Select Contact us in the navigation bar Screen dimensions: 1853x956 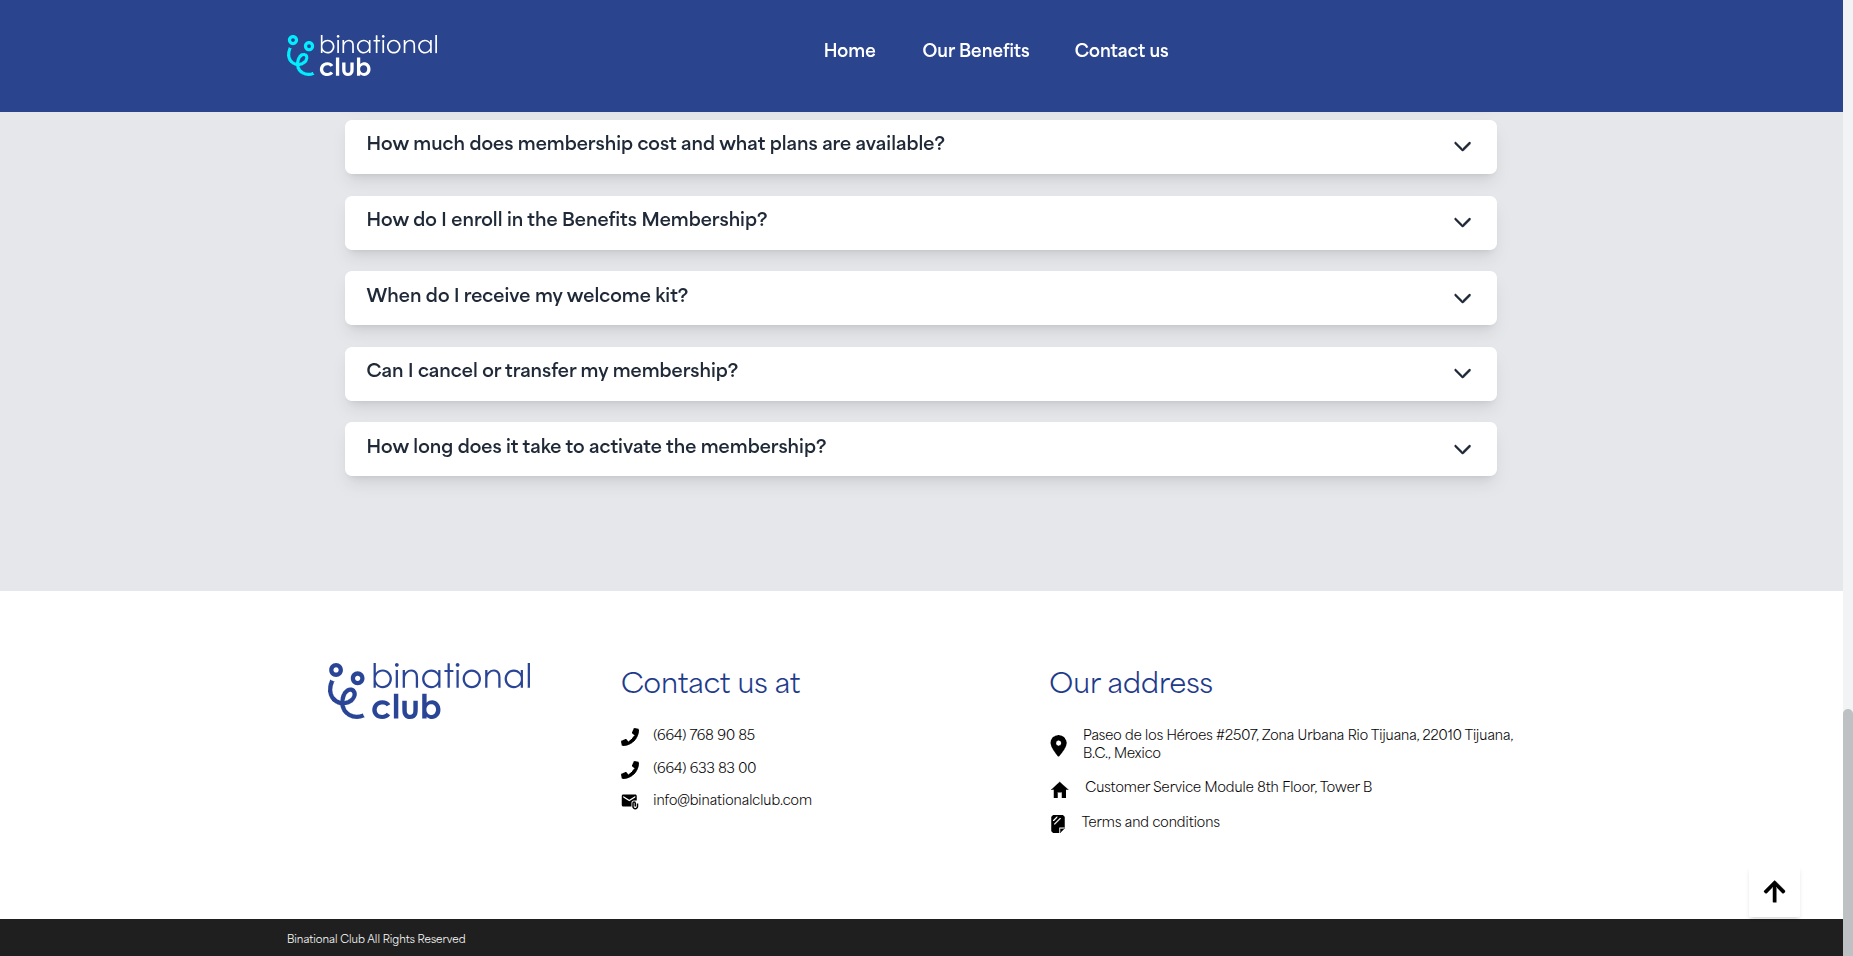tap(1121, 51)
